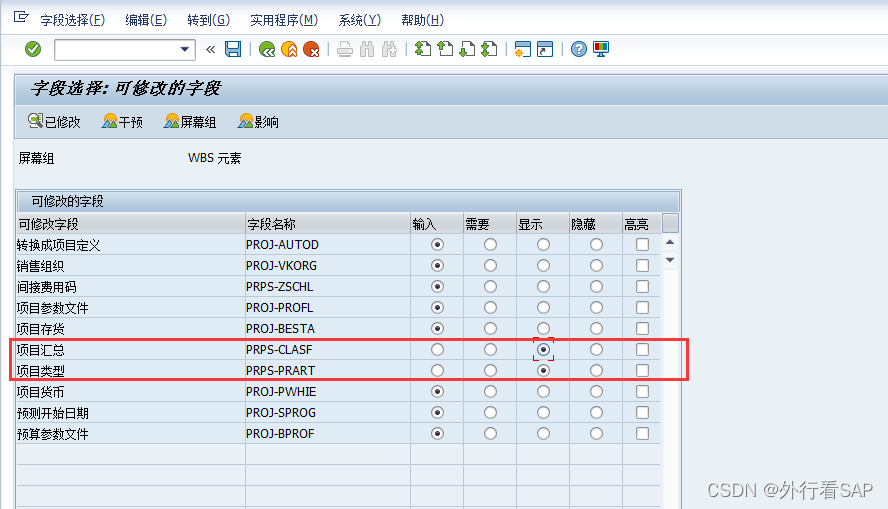Save using the floppy disk icon
888x509 pixels.
(233, 49)
